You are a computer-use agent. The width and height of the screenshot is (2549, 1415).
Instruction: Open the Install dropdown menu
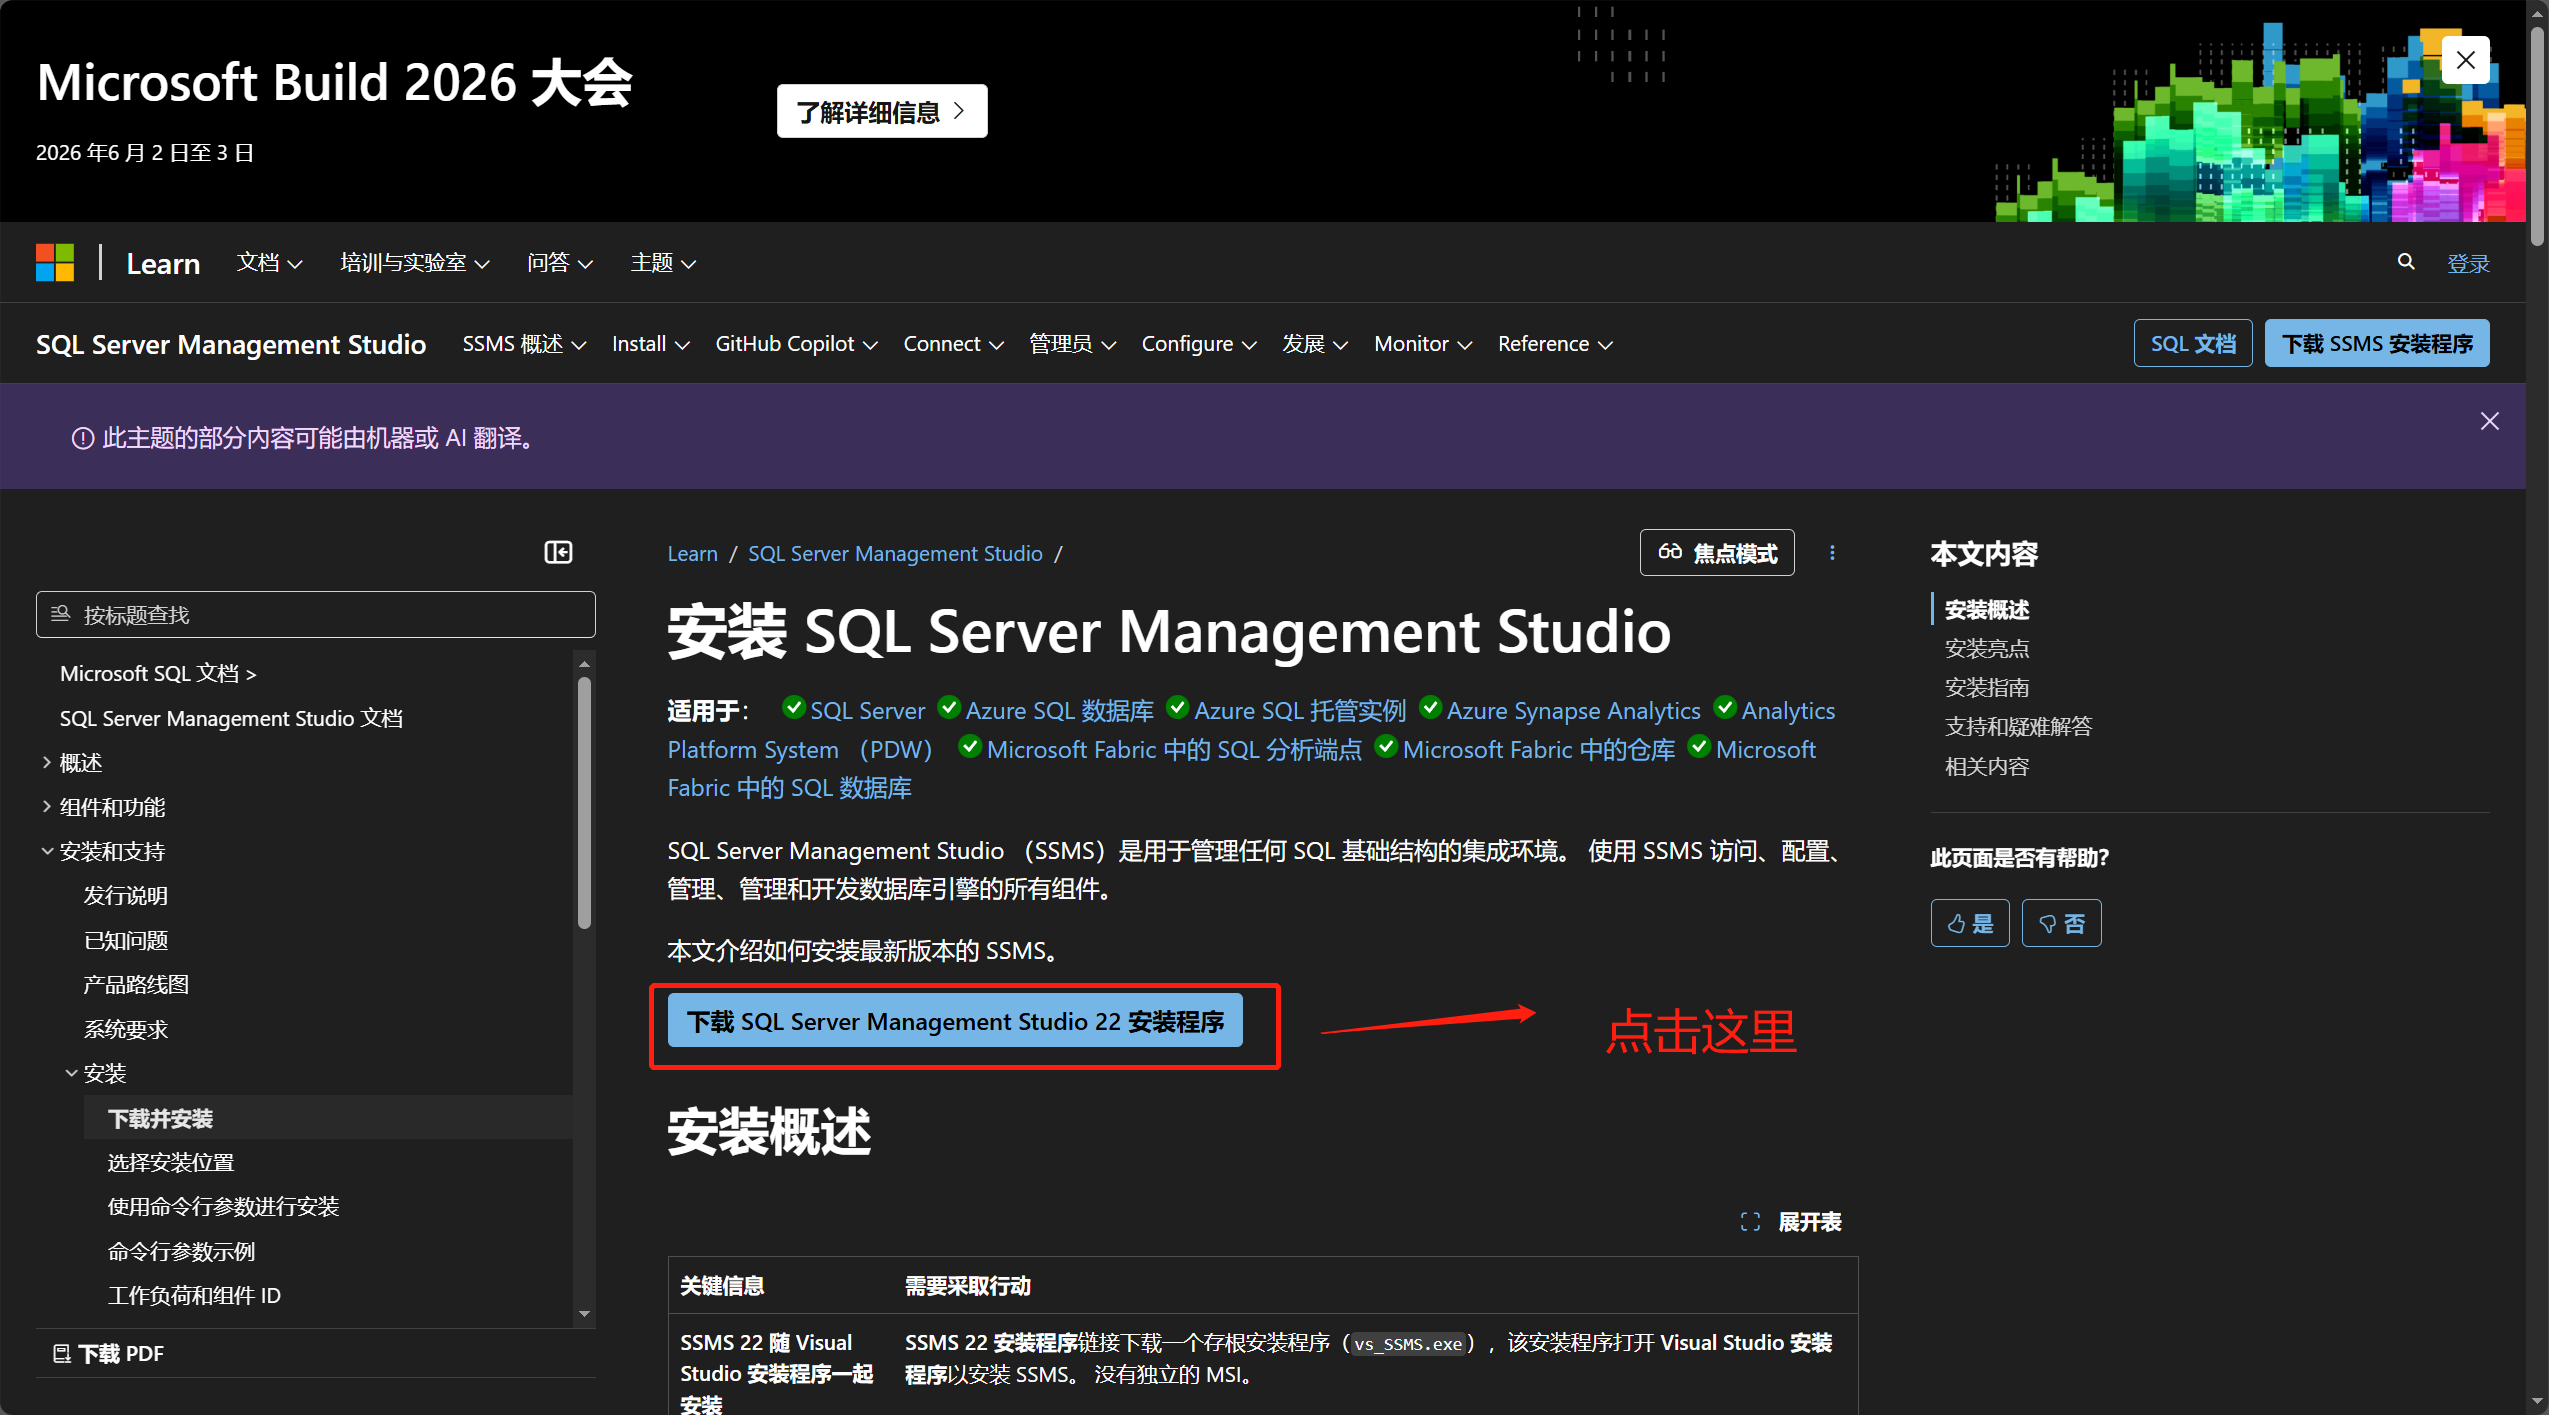point(650,344)
